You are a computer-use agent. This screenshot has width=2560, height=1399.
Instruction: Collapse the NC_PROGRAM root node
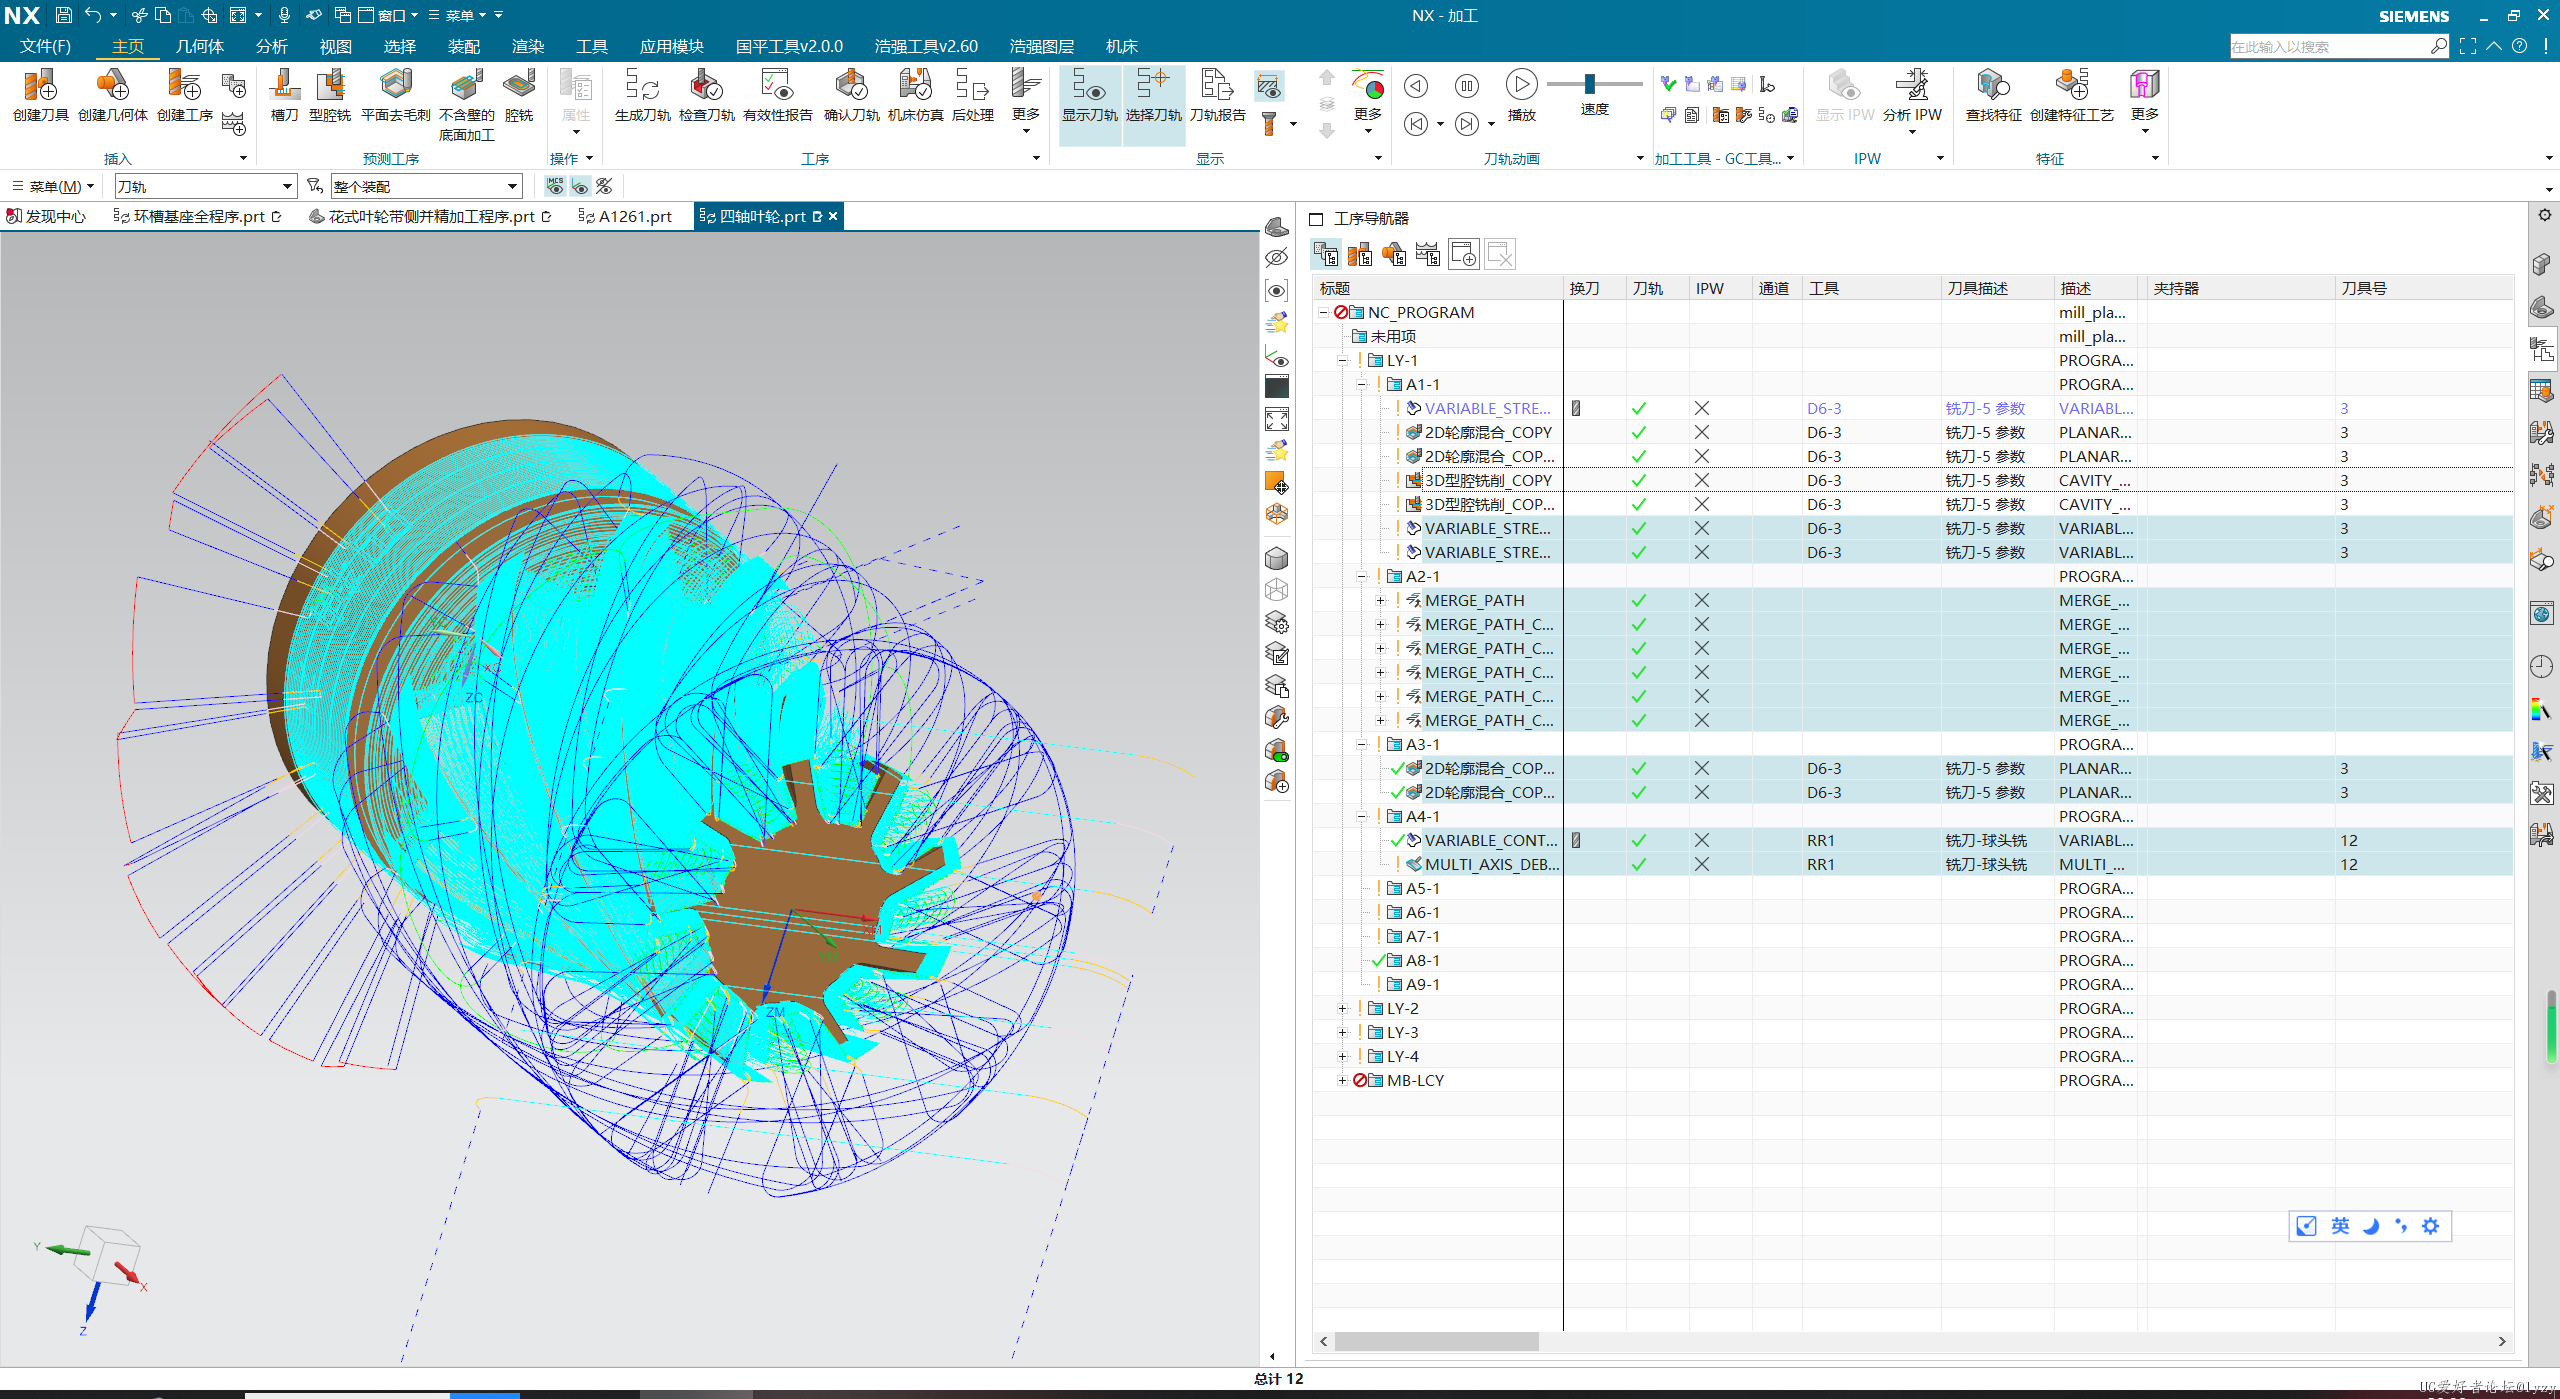coord(1323,312)
